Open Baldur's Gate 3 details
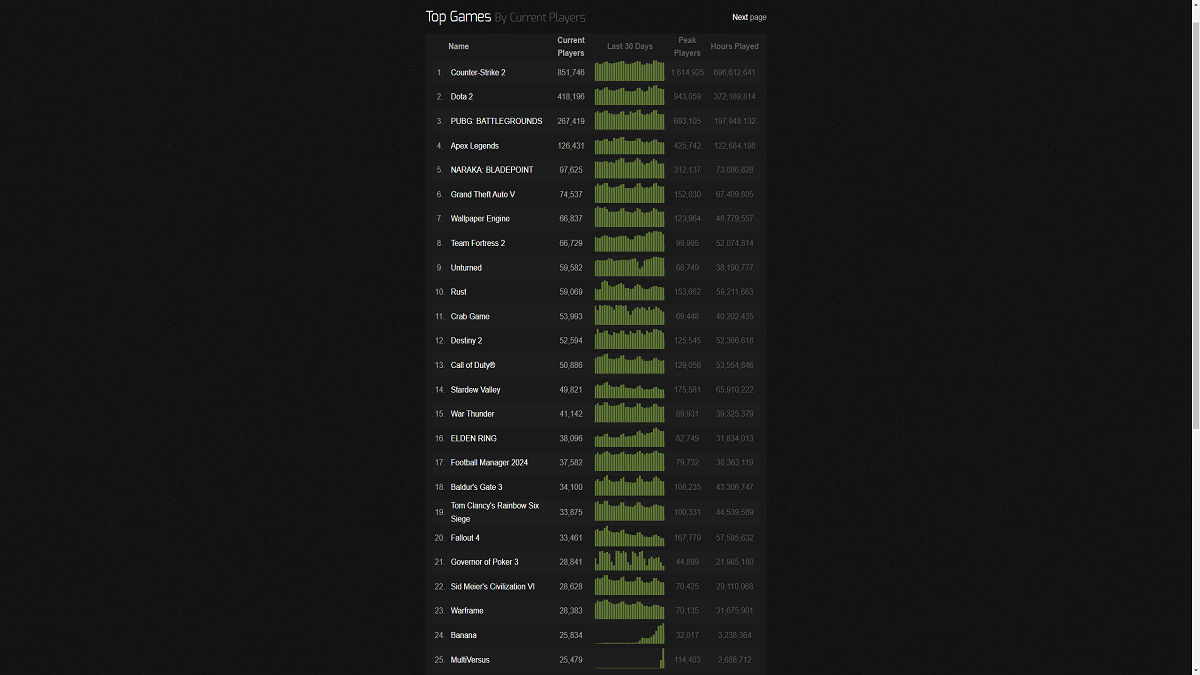The image size is (1200, 675). [x=476, y=487]
